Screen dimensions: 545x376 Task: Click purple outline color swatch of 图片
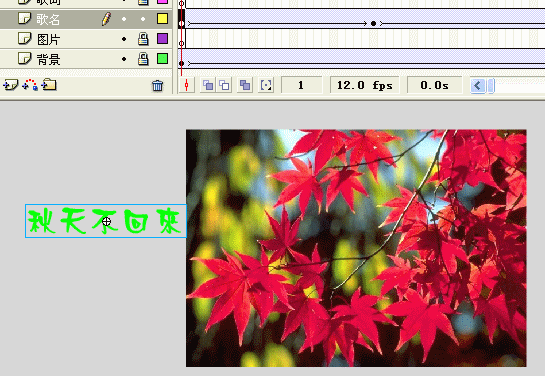[162, 39]
